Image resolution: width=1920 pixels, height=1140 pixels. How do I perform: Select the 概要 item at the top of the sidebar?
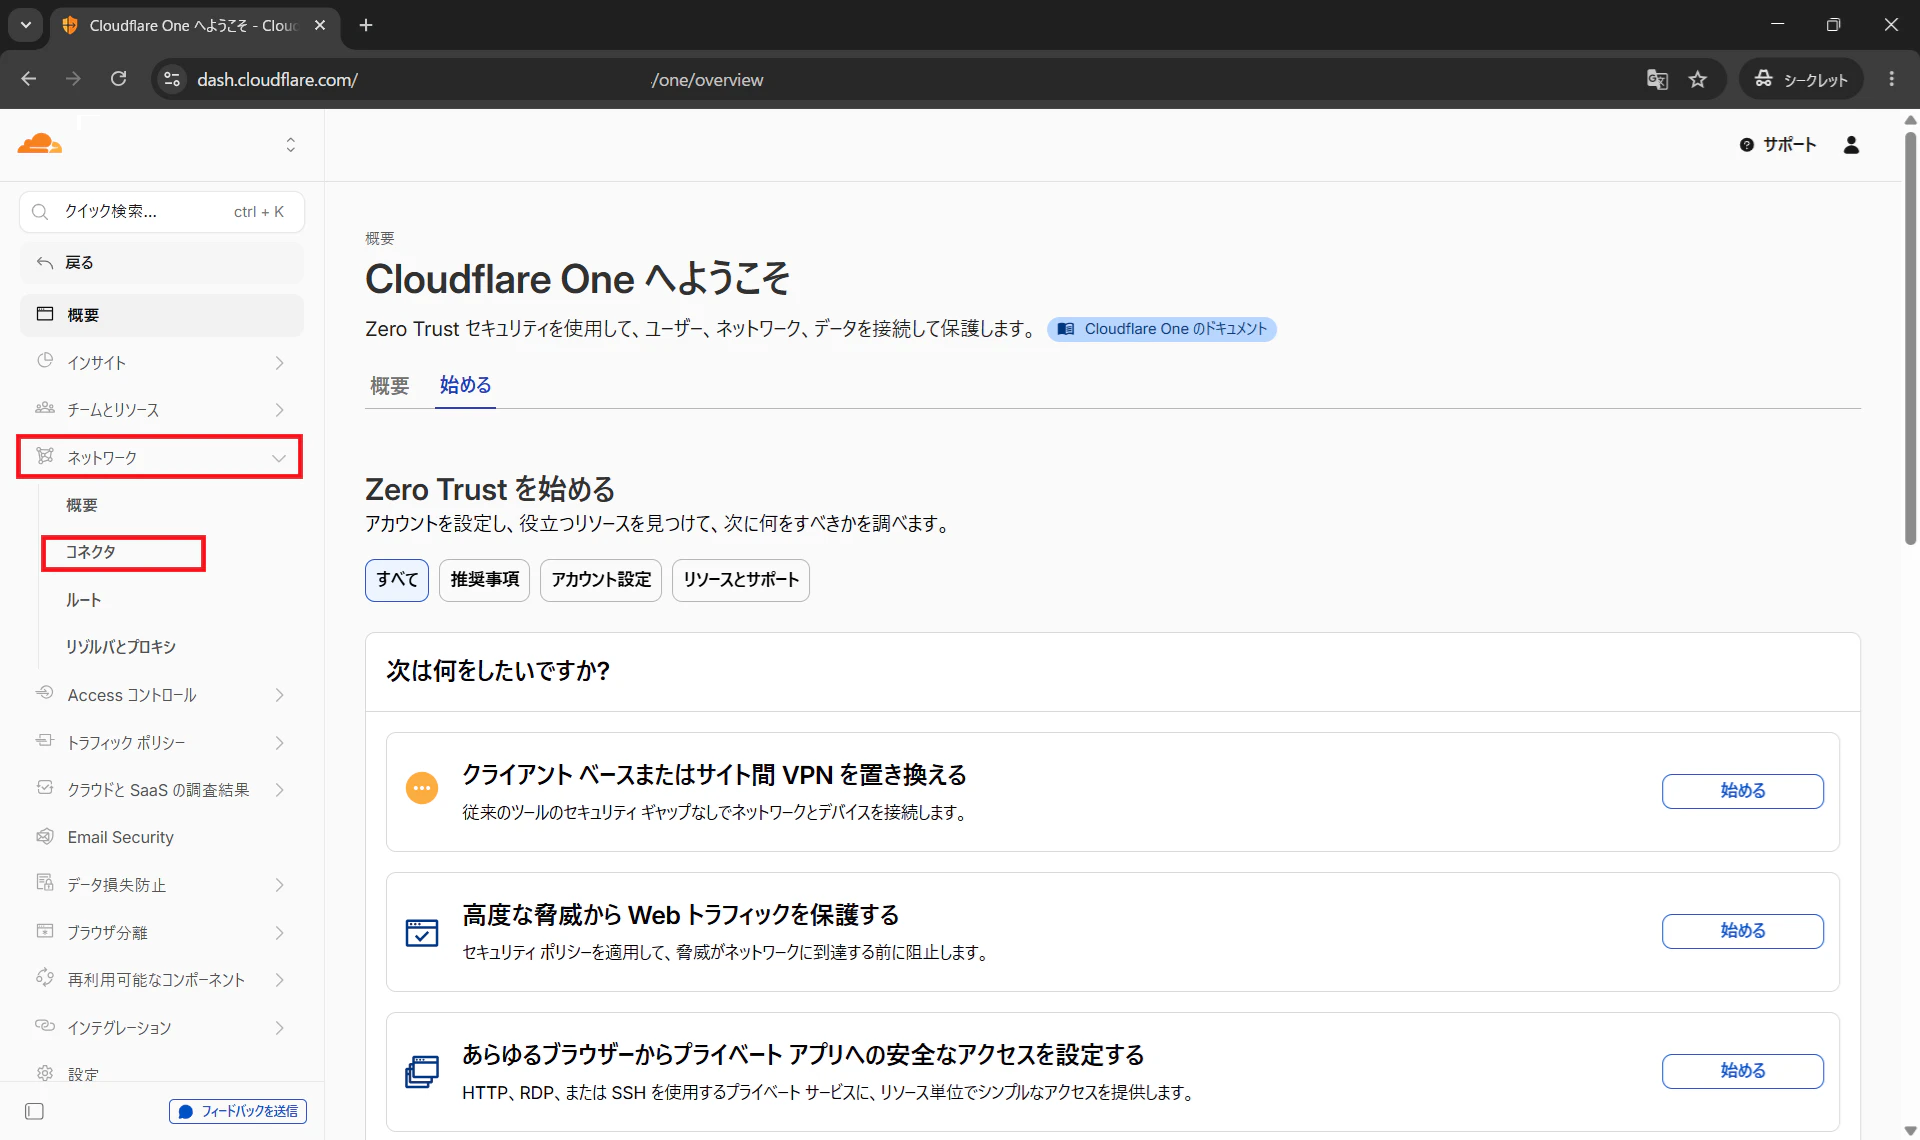(162, 315)
